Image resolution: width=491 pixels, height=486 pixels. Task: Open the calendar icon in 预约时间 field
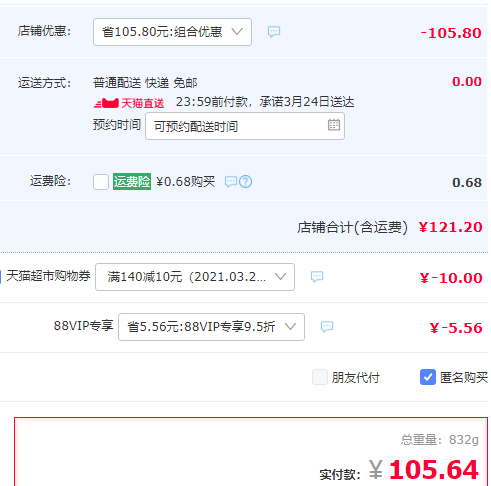[334, 125]
